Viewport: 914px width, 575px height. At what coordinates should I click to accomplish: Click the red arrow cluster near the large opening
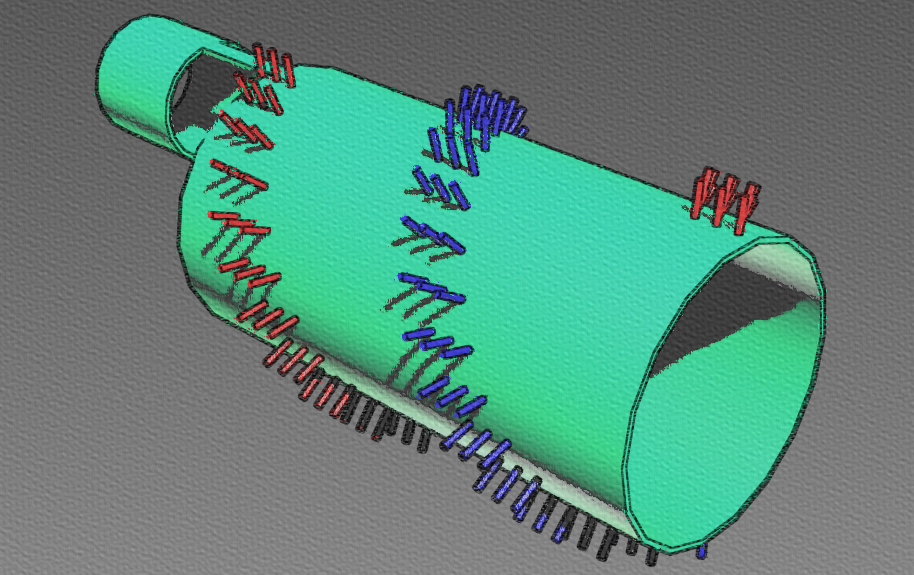(x=725, y=198)
